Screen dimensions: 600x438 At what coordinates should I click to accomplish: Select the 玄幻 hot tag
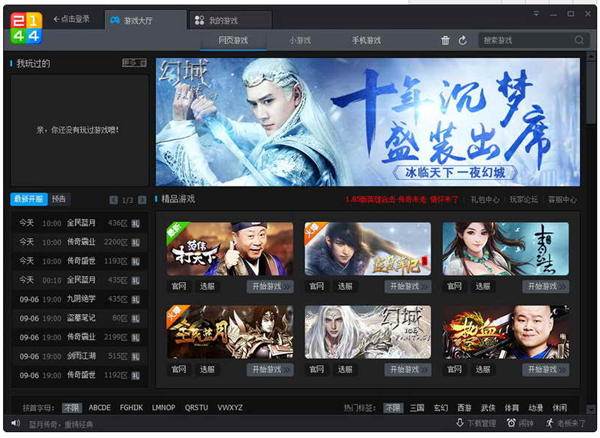(441, 408)
